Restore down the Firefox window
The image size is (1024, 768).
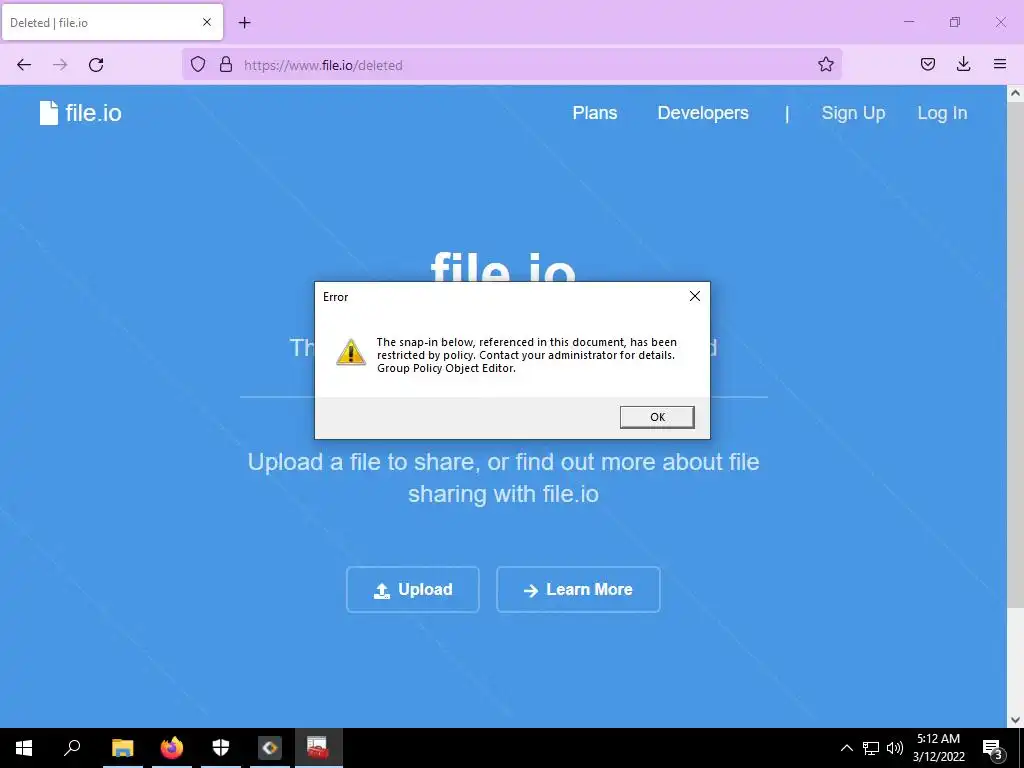(955, 22)
